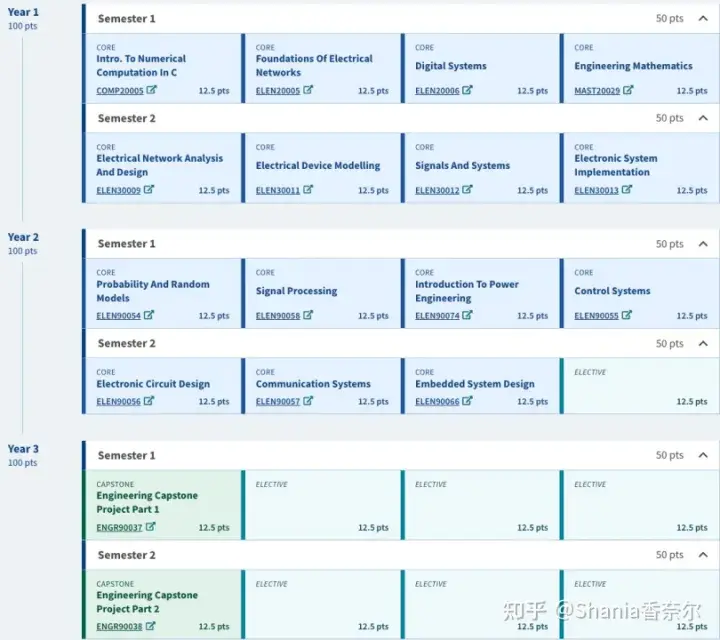Open the ELEN30012 subject link
Viewport: 720px width, 640px height.
point(437,190)
